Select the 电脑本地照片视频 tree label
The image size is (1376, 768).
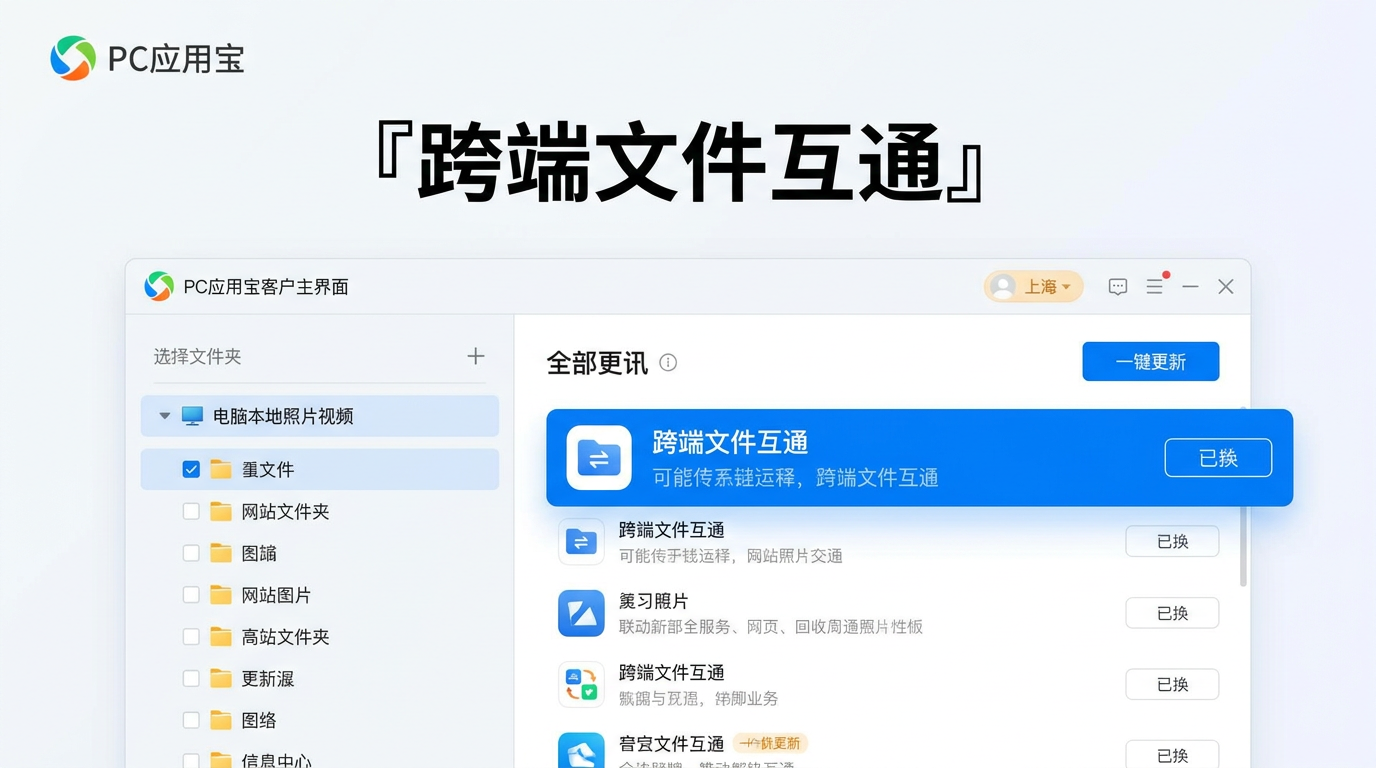[x=283, y=416]
